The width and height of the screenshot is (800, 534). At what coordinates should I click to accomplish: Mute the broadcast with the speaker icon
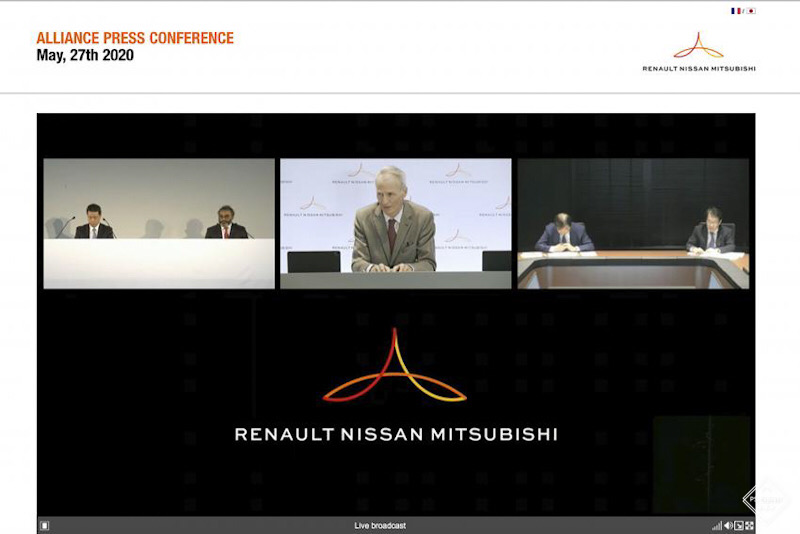click(728, 525)
